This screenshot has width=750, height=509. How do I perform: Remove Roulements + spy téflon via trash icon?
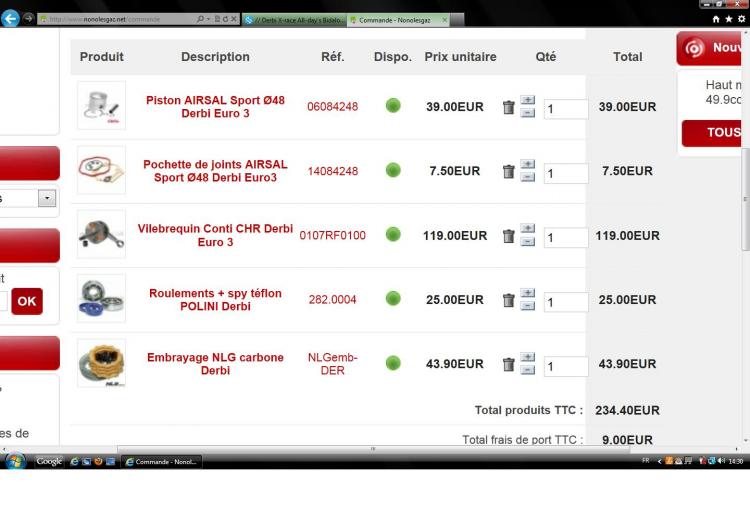(508, 300)
